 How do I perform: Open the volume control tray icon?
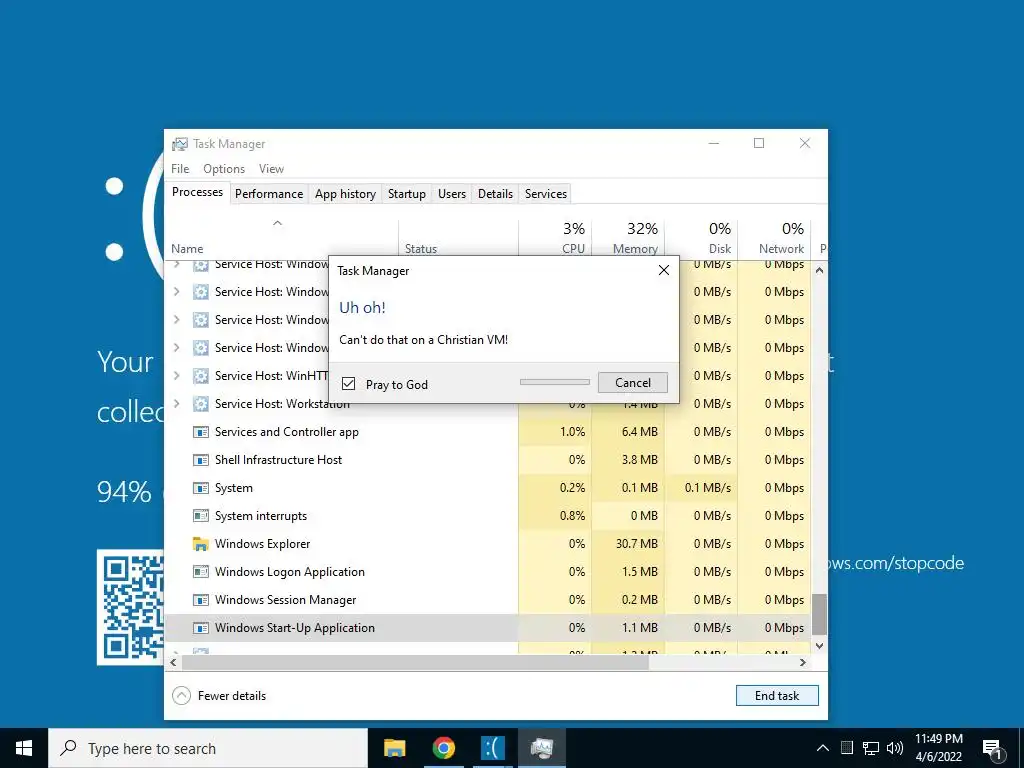pyautogui.click(x=895, y=748)
